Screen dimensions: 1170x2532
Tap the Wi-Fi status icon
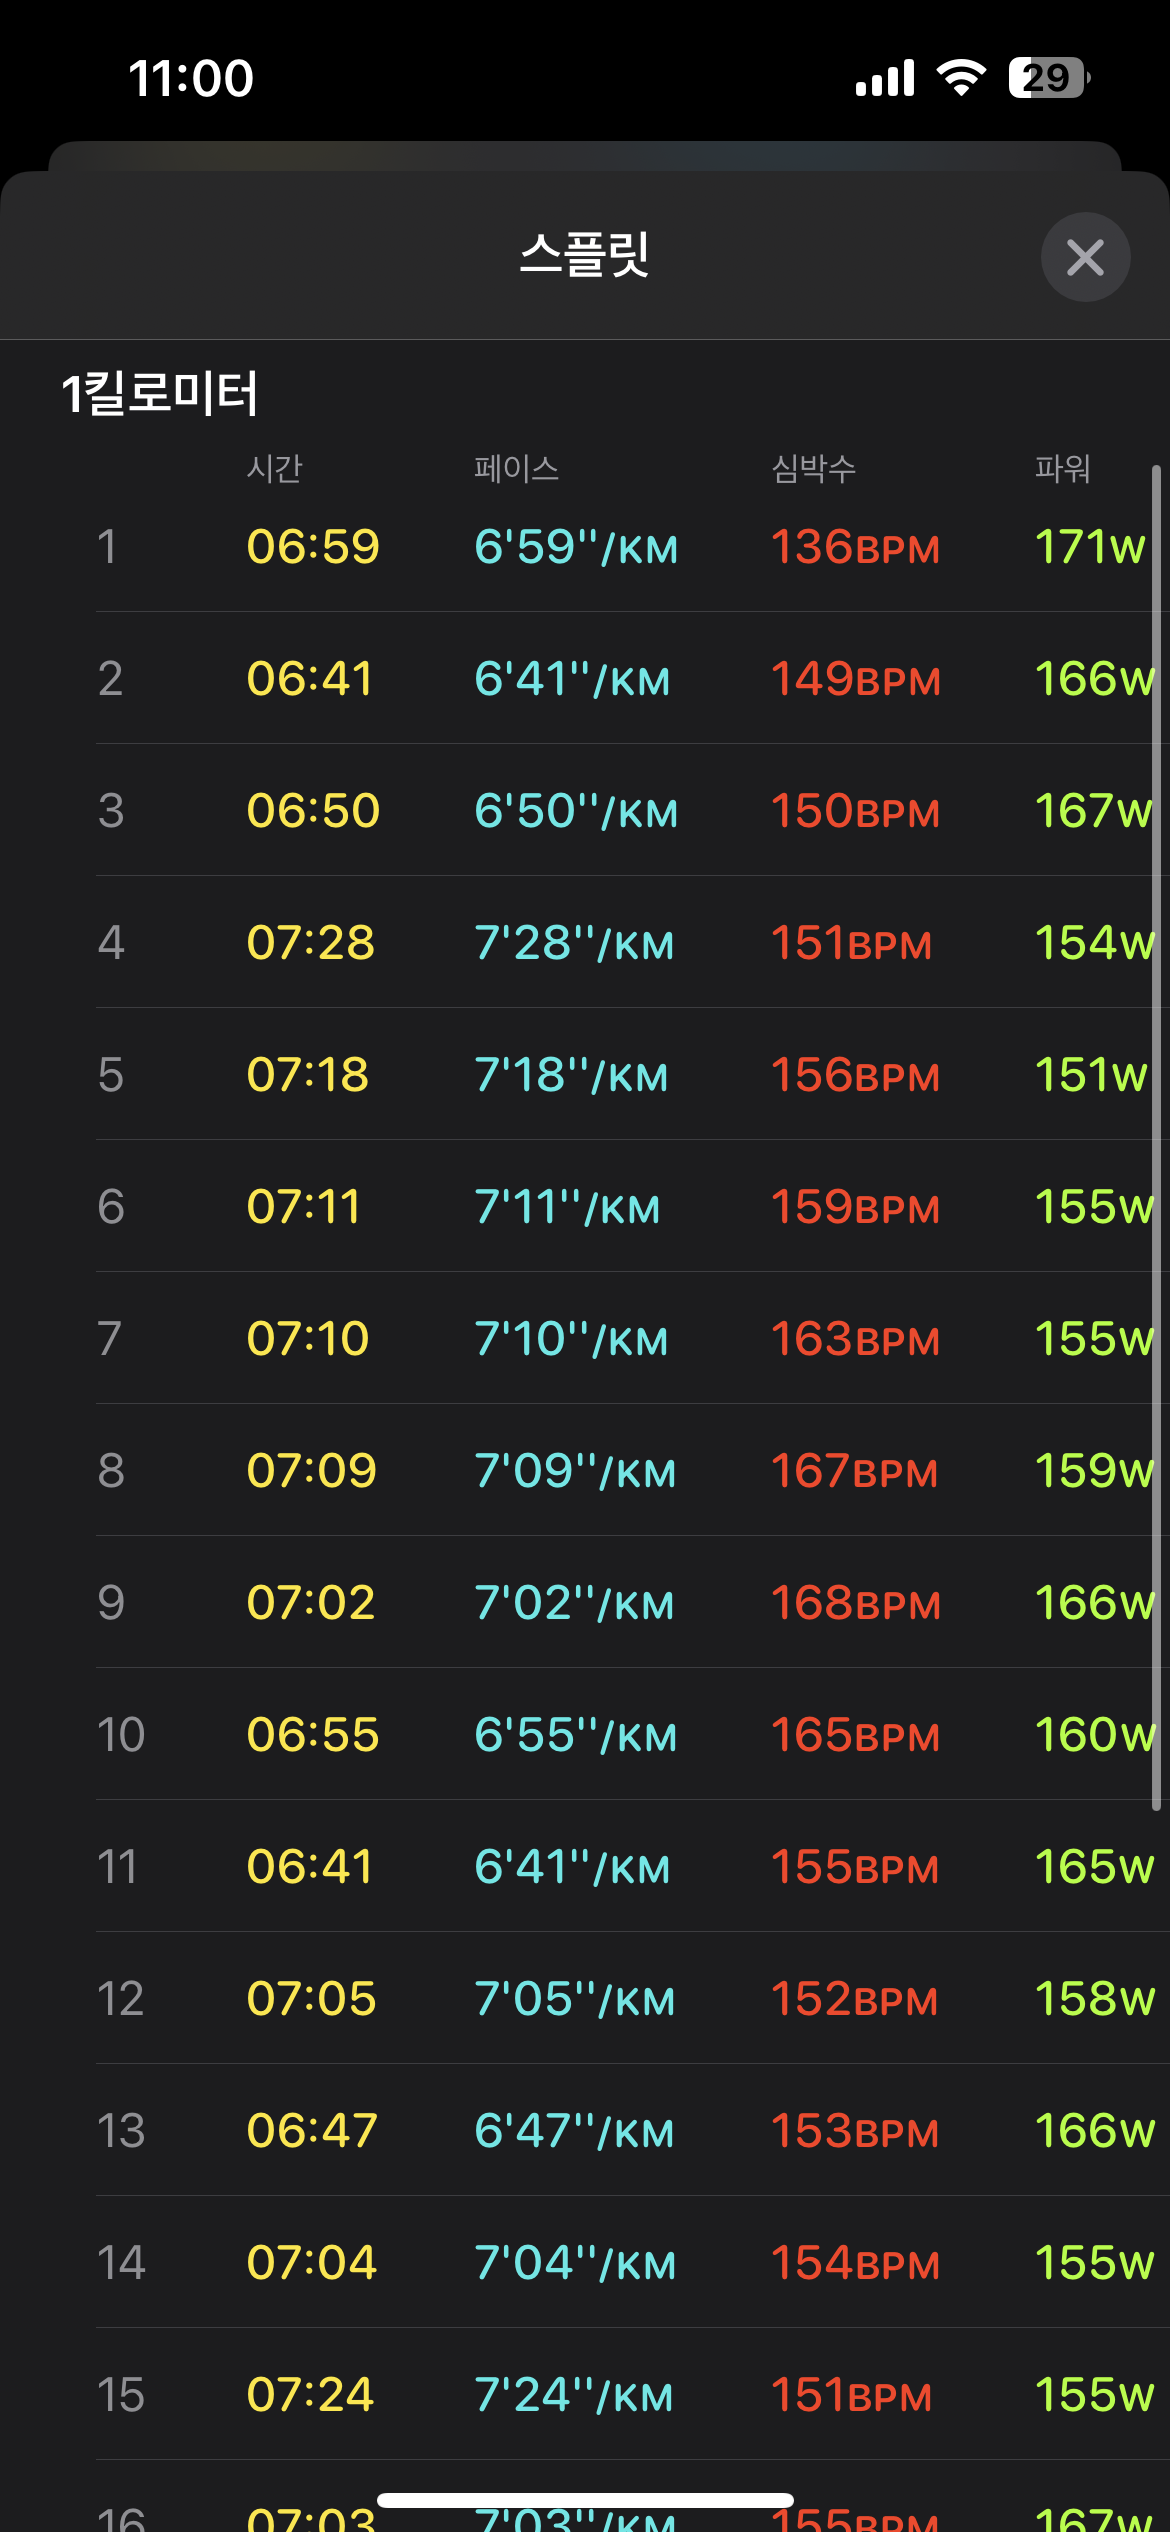pyautogui.click(x=961, y=77)
